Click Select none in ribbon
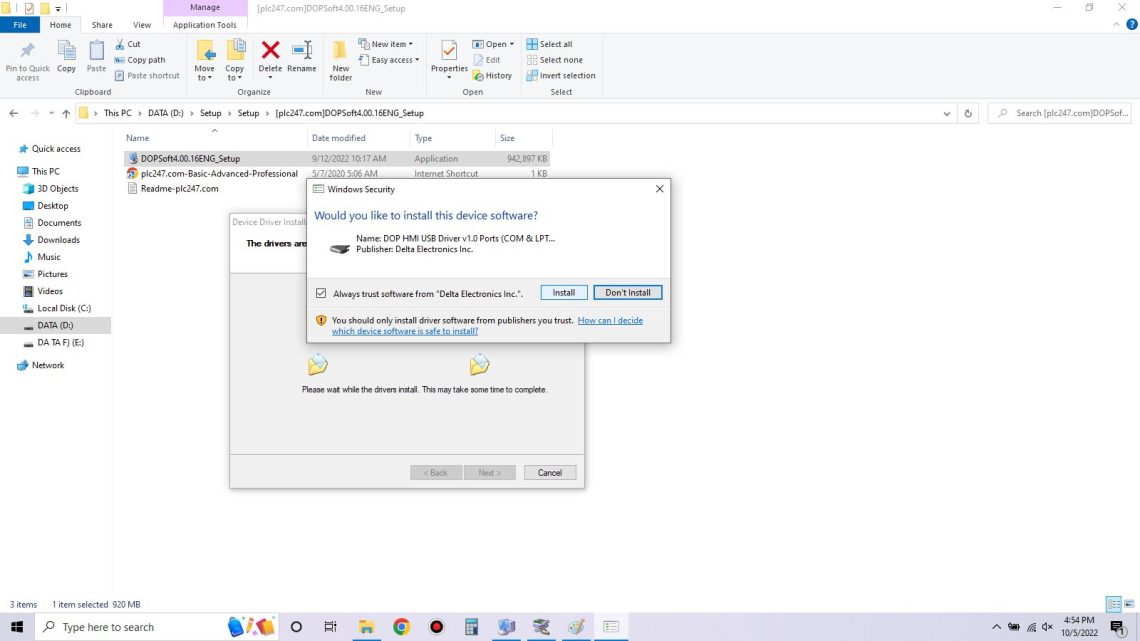Screen dimensions: 1140x641 pos(555,60)
